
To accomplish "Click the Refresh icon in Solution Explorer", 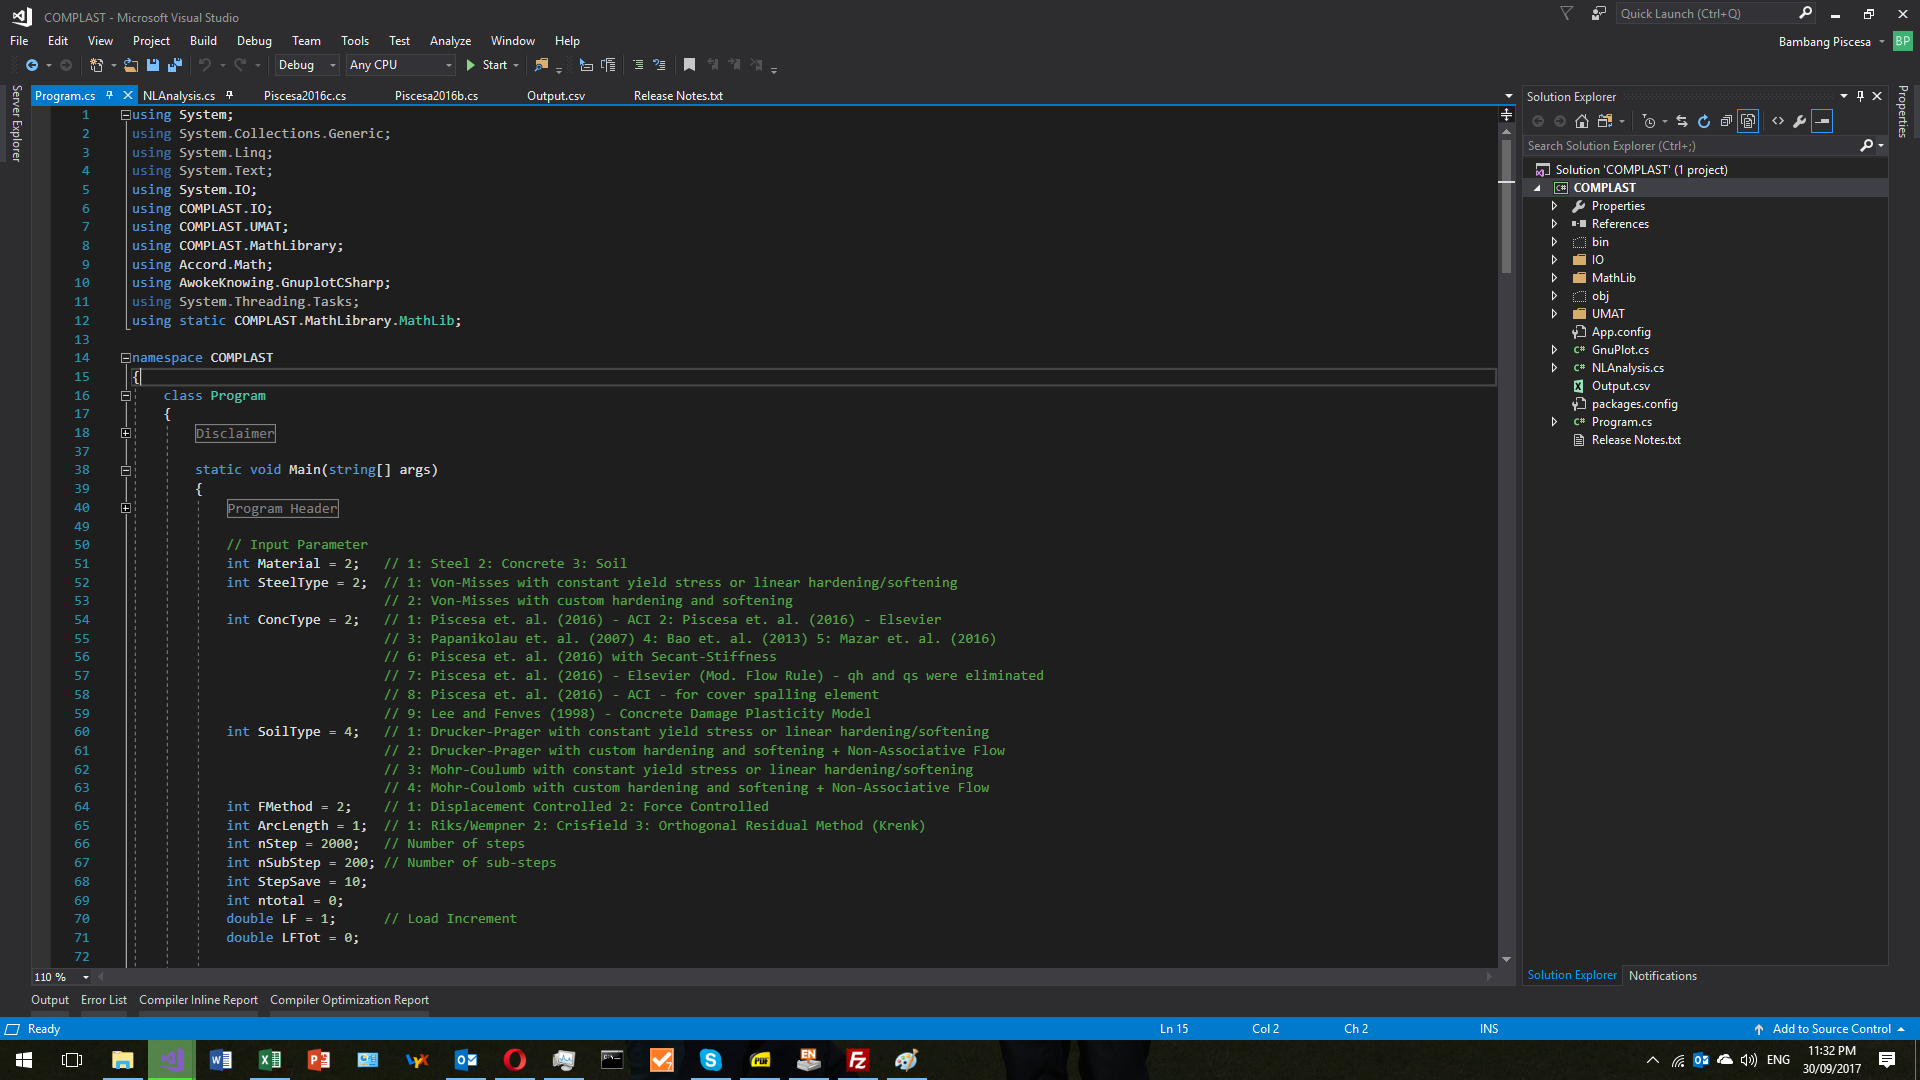I will click(x=1704, y=121).
